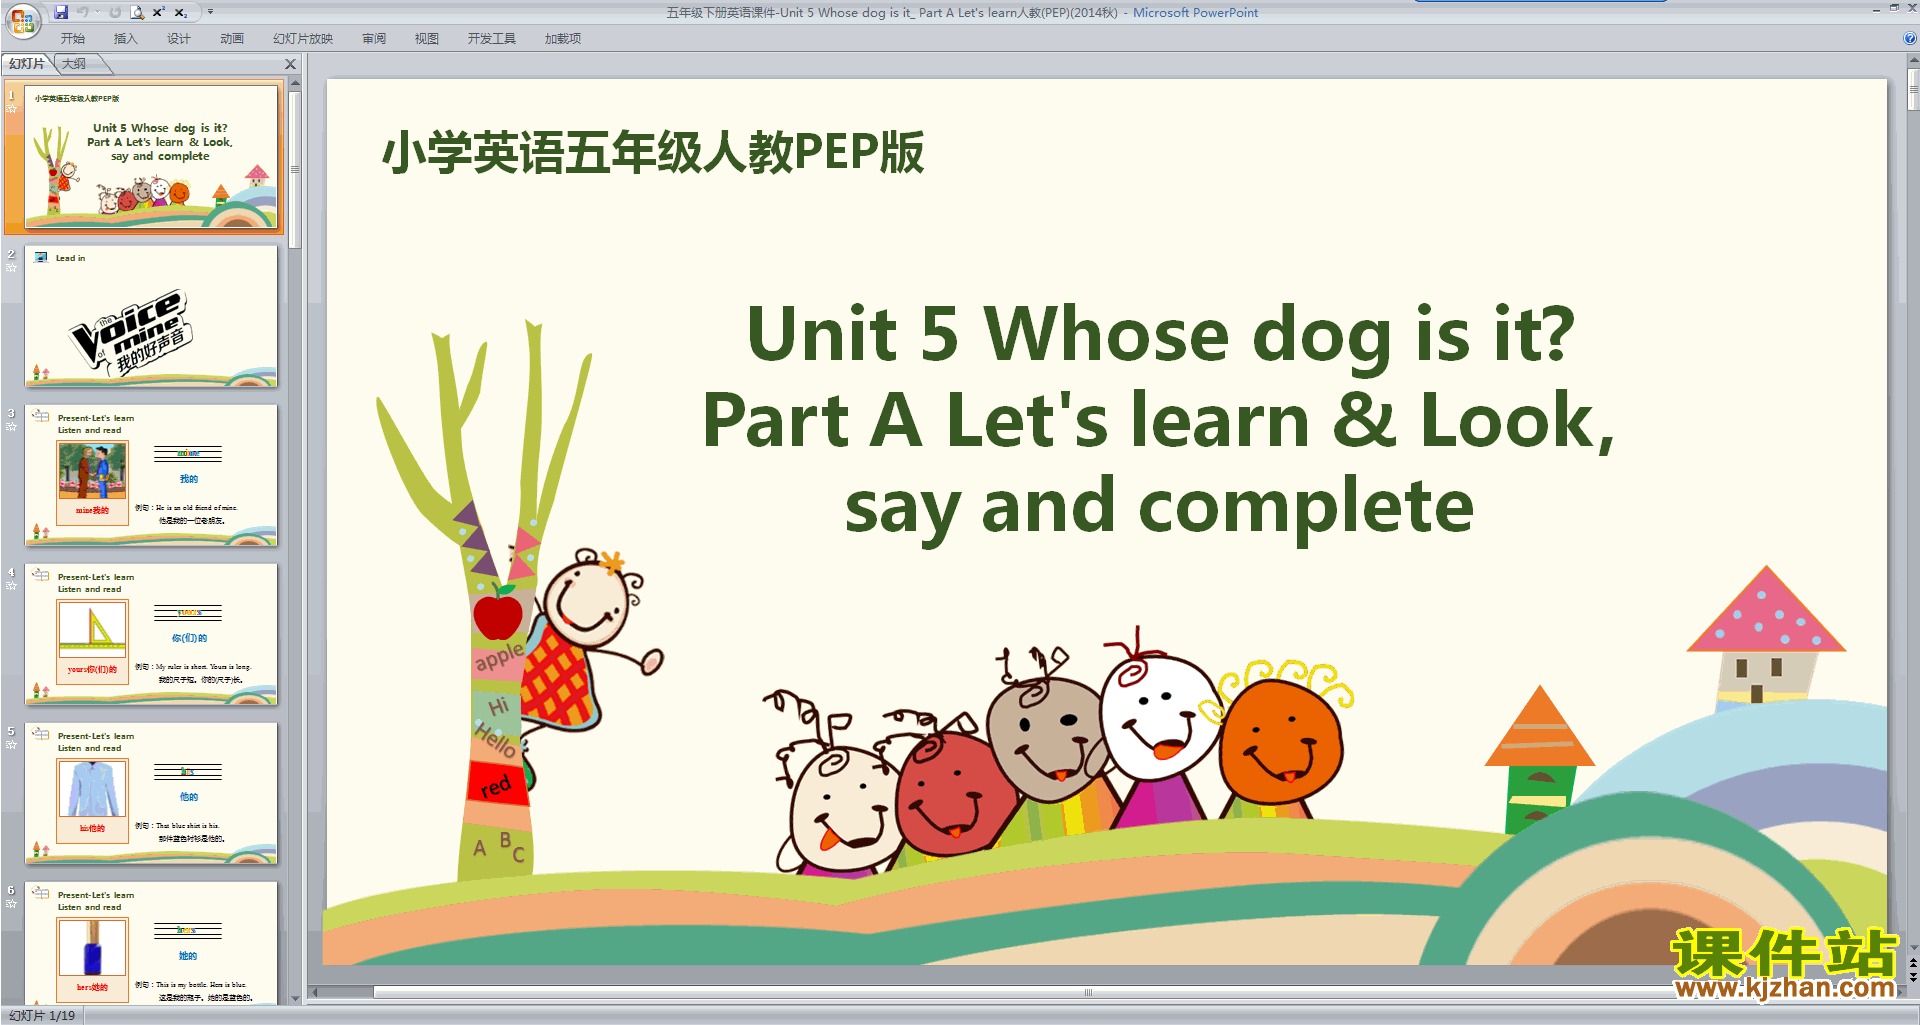Open Customize Quick Access Toolbar dropdown
1920x1025 pixels.
point(210,12)
